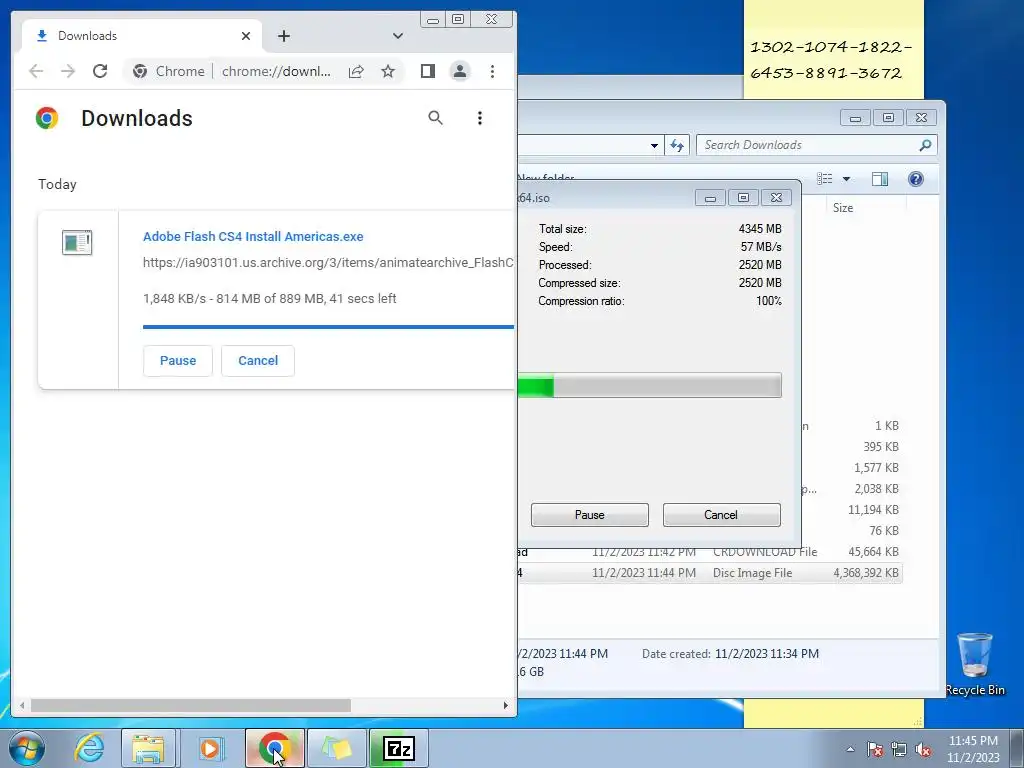1024x768 pixels.
Task: Select the 2,038 KB file row
Action: tap(851, 488)
